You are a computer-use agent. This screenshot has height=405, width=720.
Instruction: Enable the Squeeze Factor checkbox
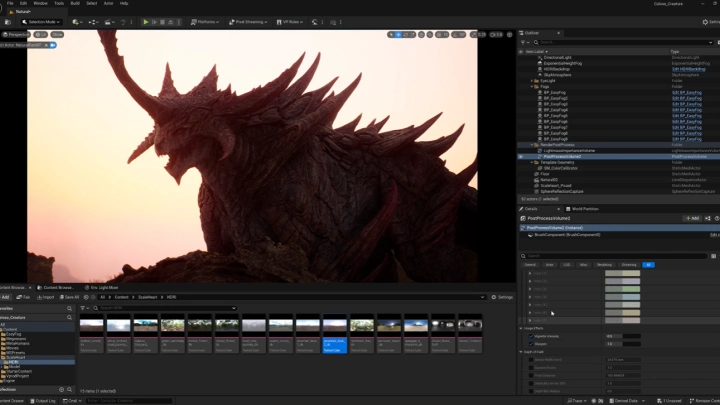531,368
